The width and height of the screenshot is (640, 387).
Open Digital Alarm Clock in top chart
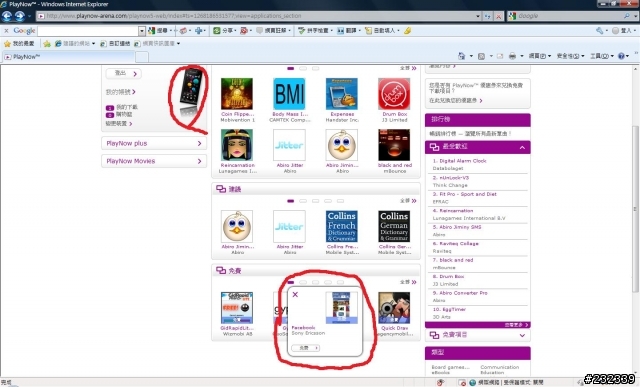[462, 161]
